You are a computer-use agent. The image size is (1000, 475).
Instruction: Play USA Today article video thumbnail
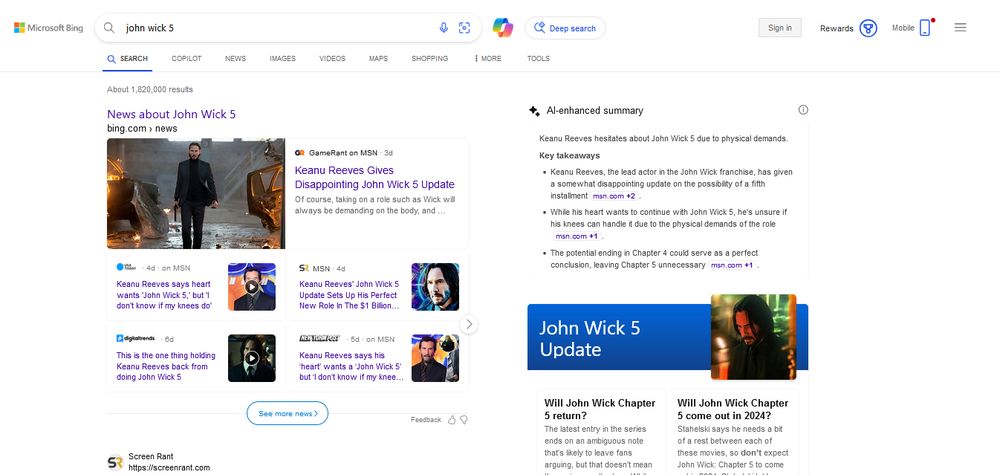tap(252, 287)
